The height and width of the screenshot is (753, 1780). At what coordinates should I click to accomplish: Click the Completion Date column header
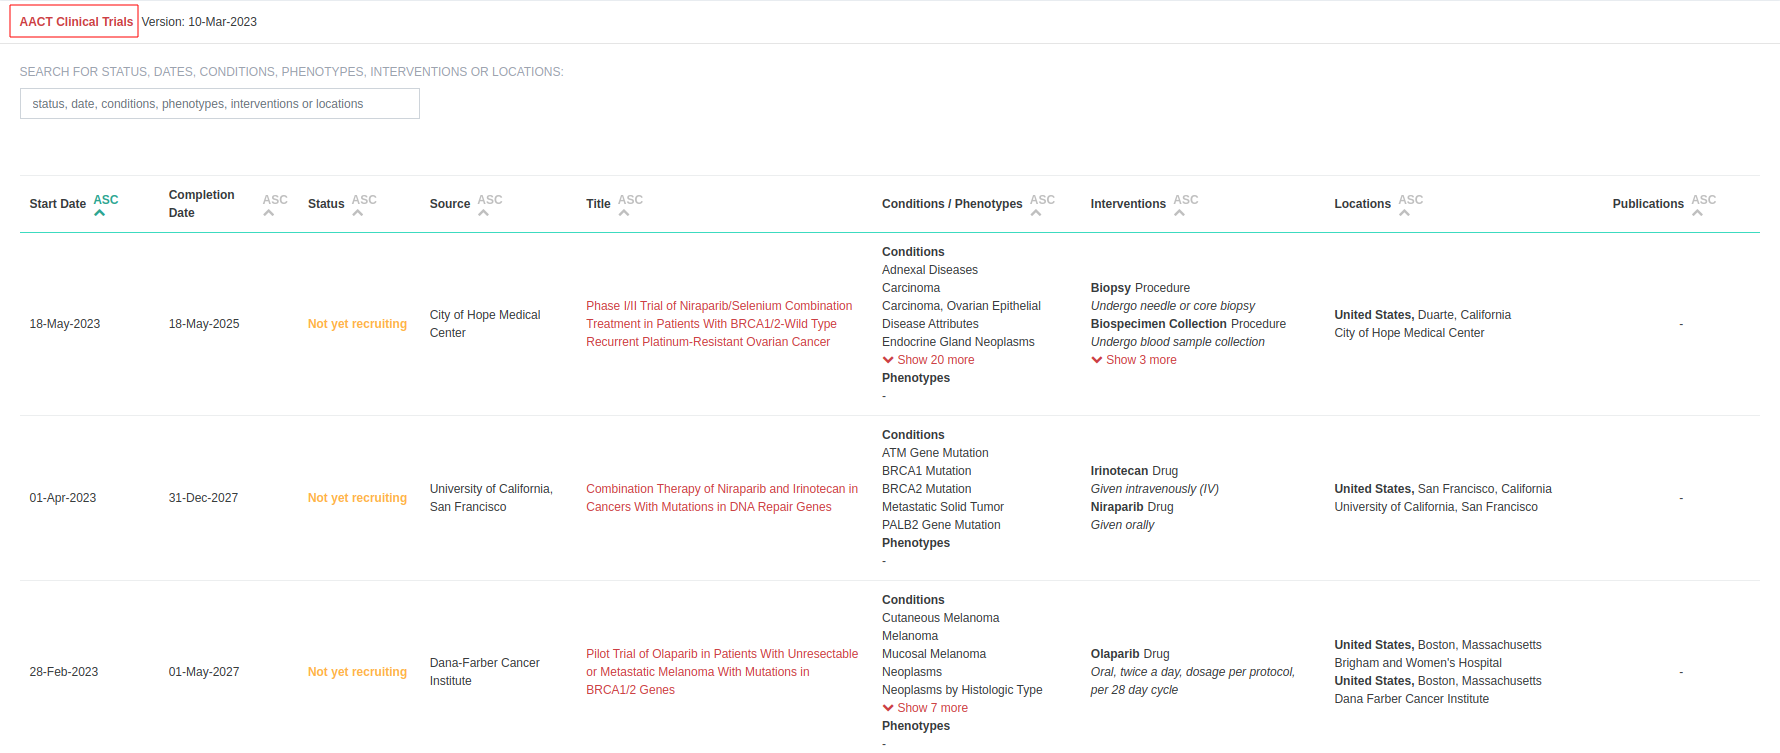pyautogui.click(x=201, y=204)
